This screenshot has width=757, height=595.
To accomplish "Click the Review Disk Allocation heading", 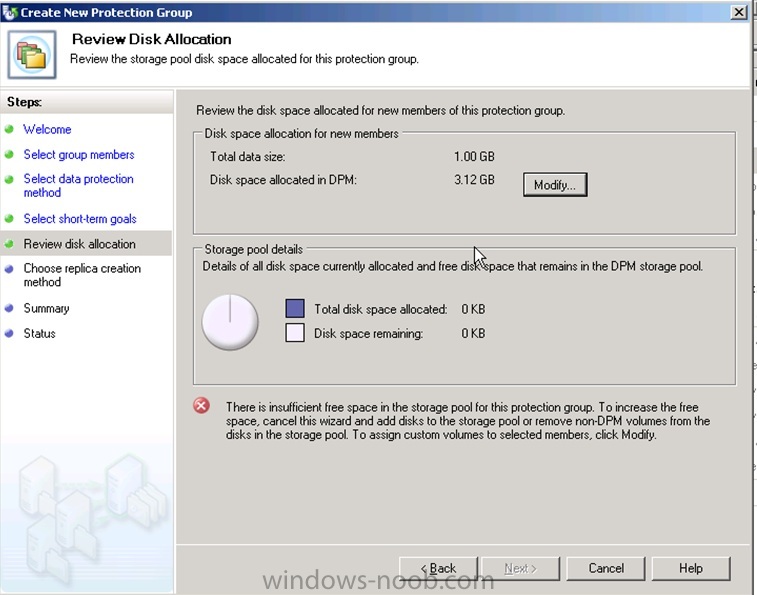I will coord(152,39).
